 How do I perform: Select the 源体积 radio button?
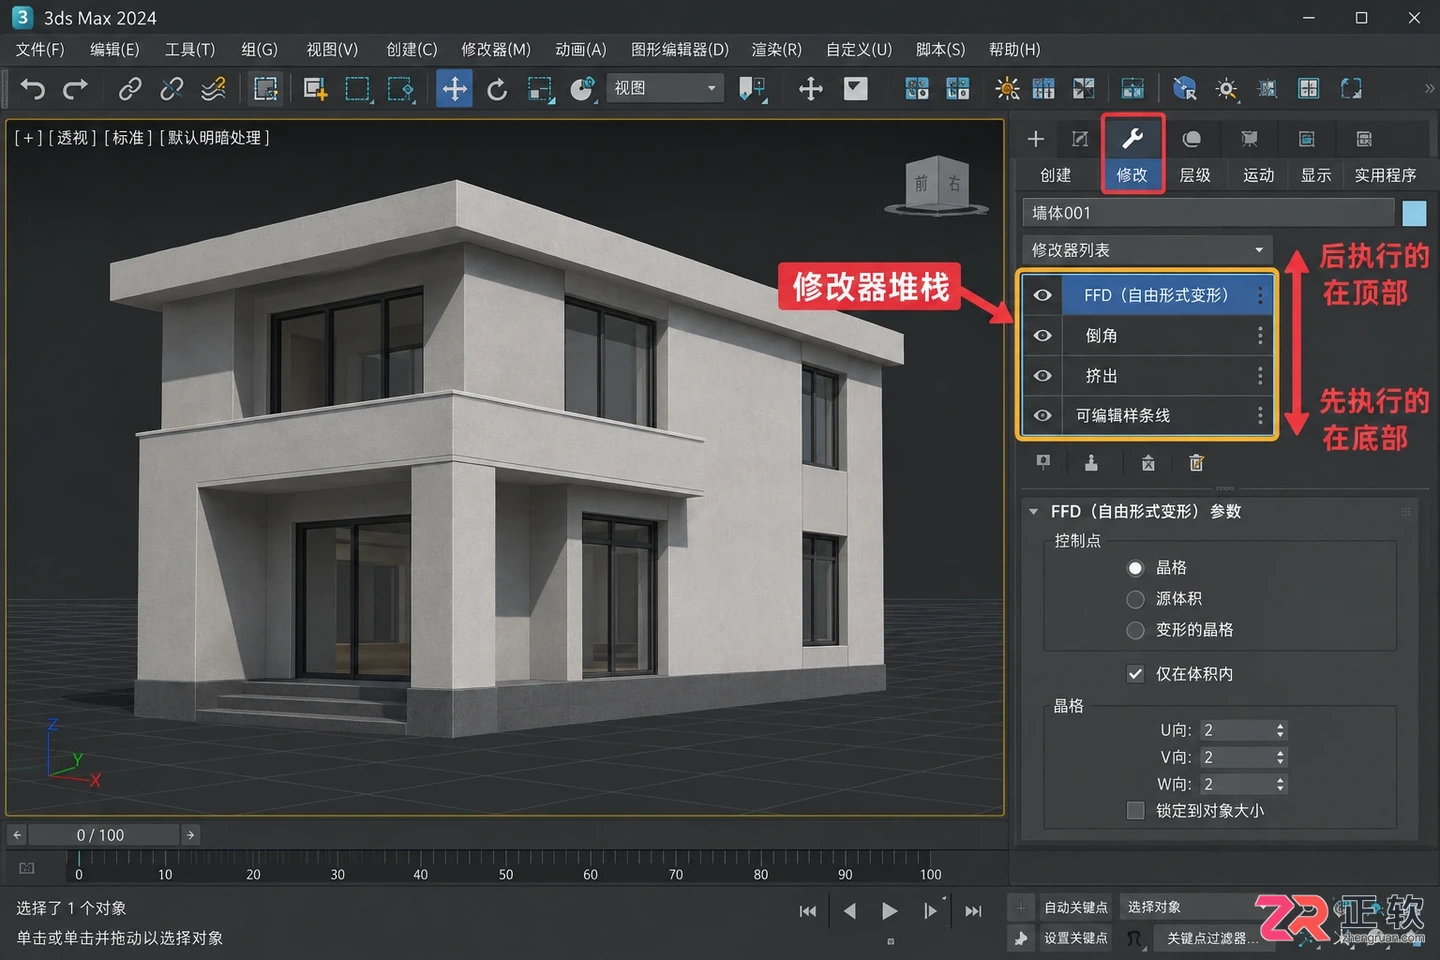point(1135,599)
